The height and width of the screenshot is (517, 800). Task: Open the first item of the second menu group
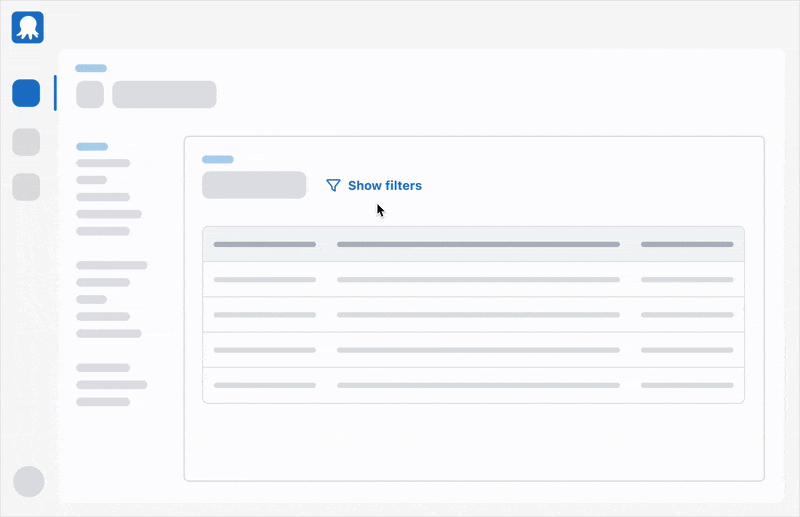(112, 266)
